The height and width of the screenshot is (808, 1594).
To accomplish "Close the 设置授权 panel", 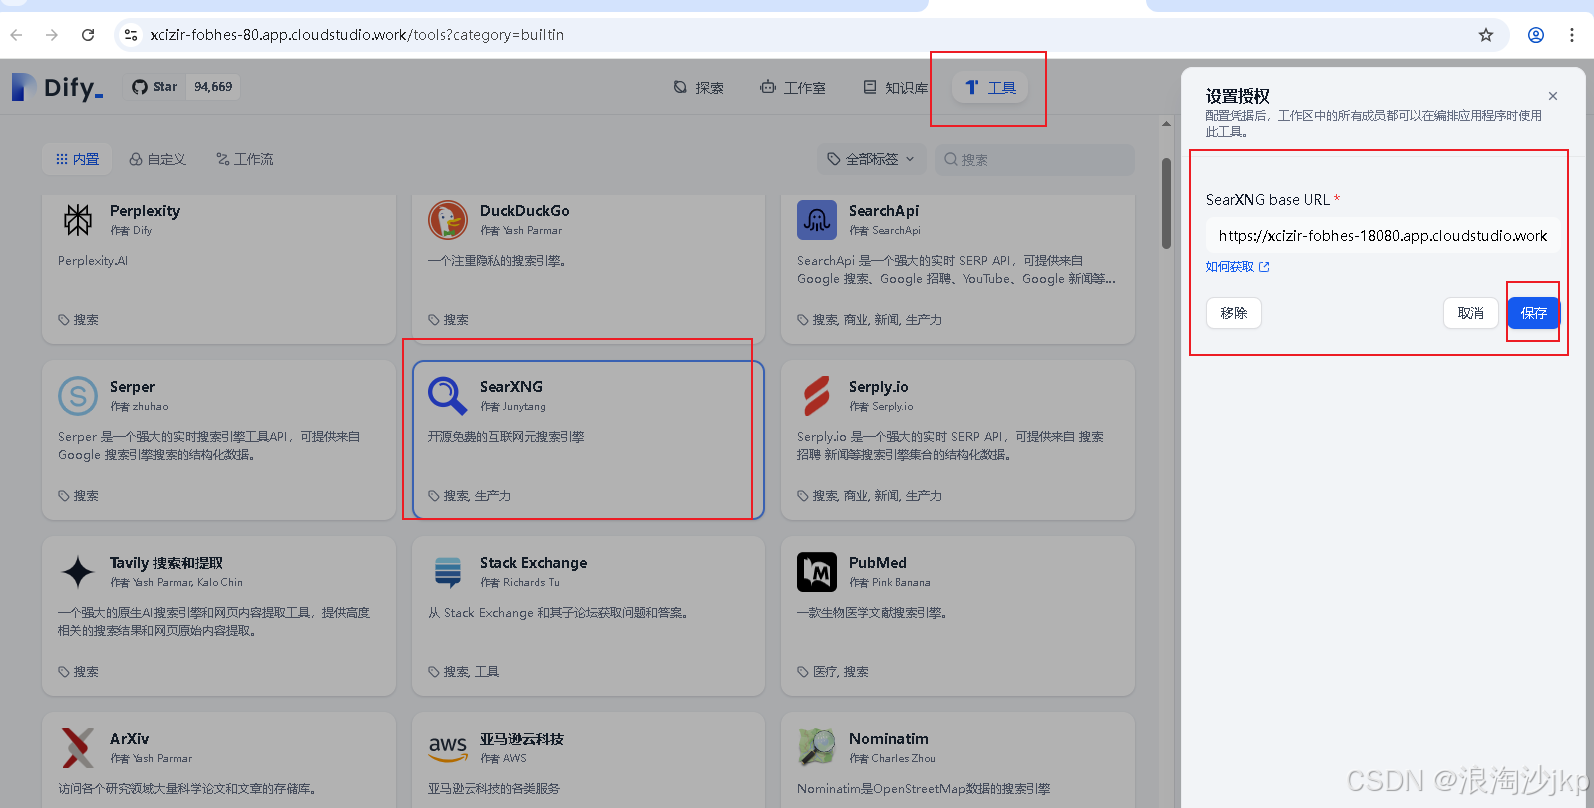I will point(1553,96).
